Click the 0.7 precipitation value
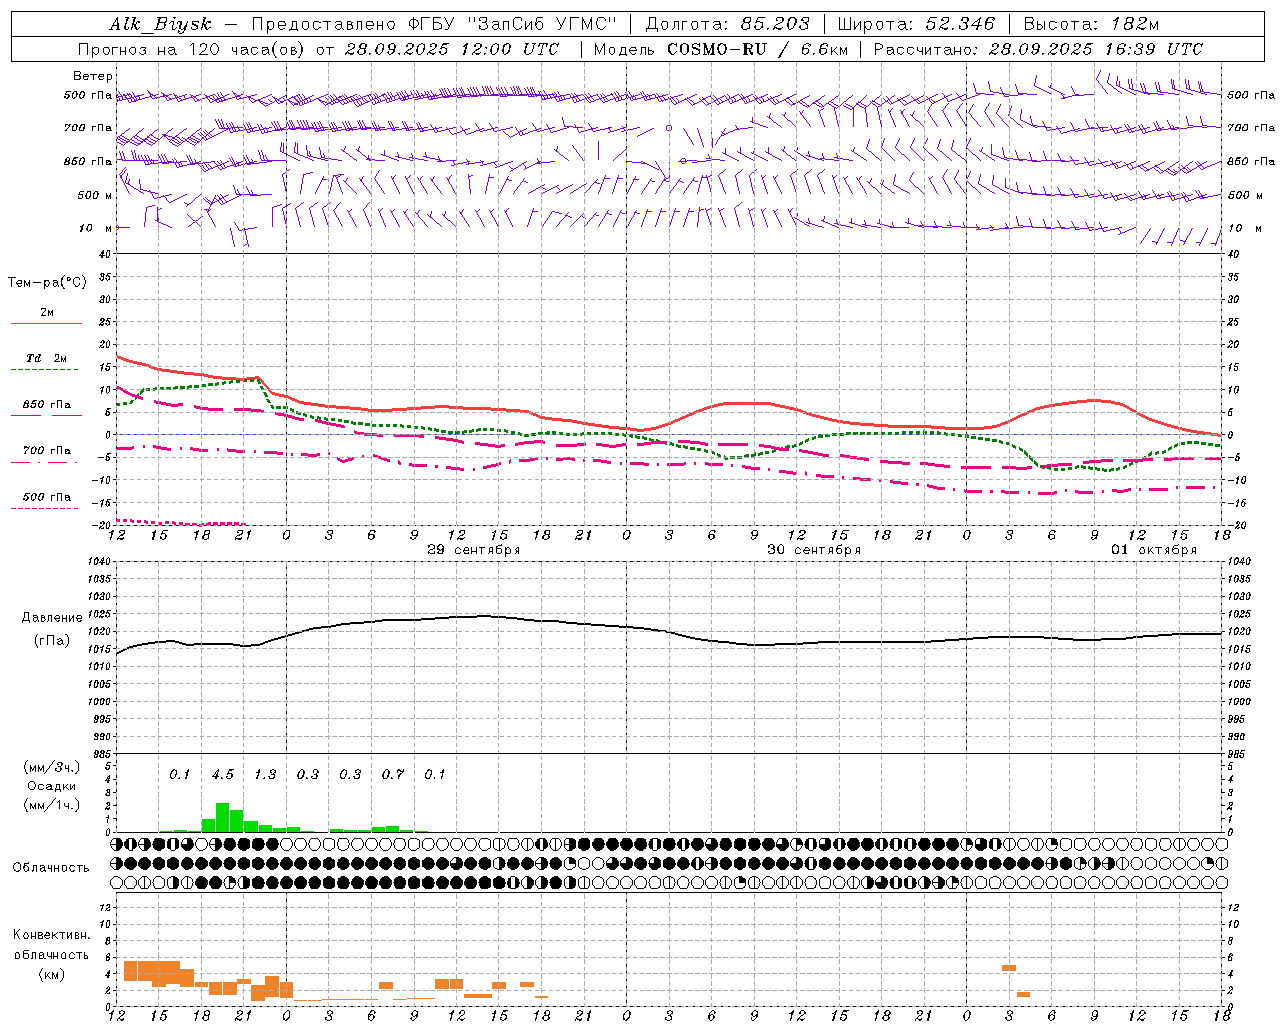Image resolution: width=1280 pixels, height=1024 pixels. (x=393, y=774)
